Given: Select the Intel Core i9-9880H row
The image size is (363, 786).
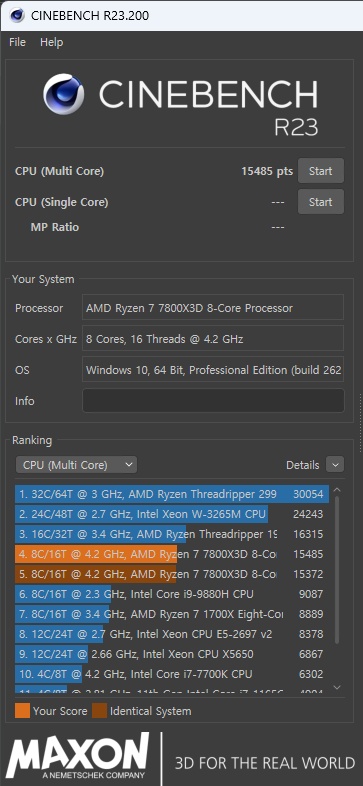Looking at the screenshot, I should pos(172,594).
